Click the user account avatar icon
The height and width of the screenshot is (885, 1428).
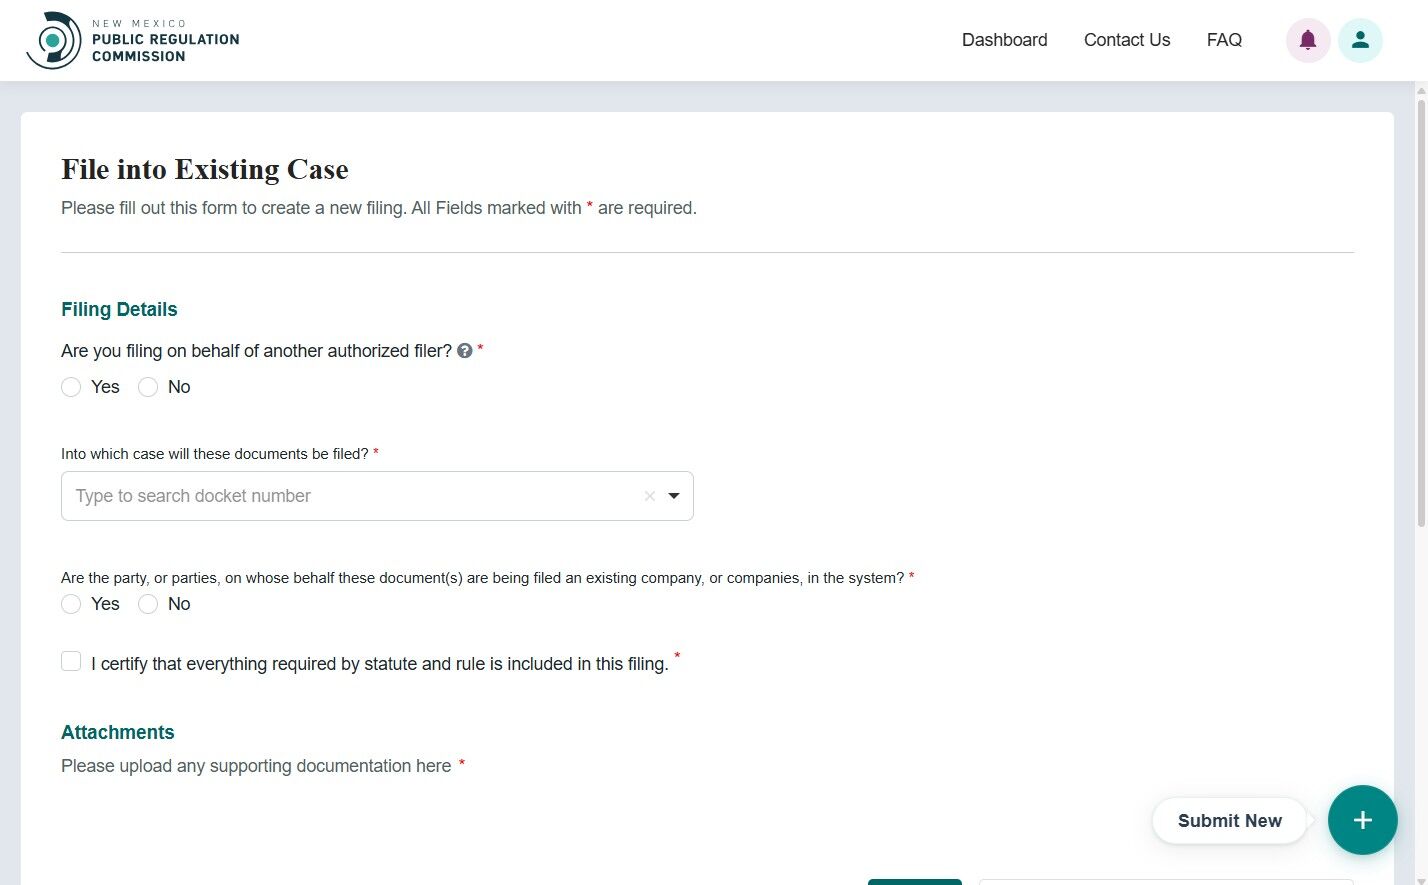pyautogui.click(x=1360, y=40)
